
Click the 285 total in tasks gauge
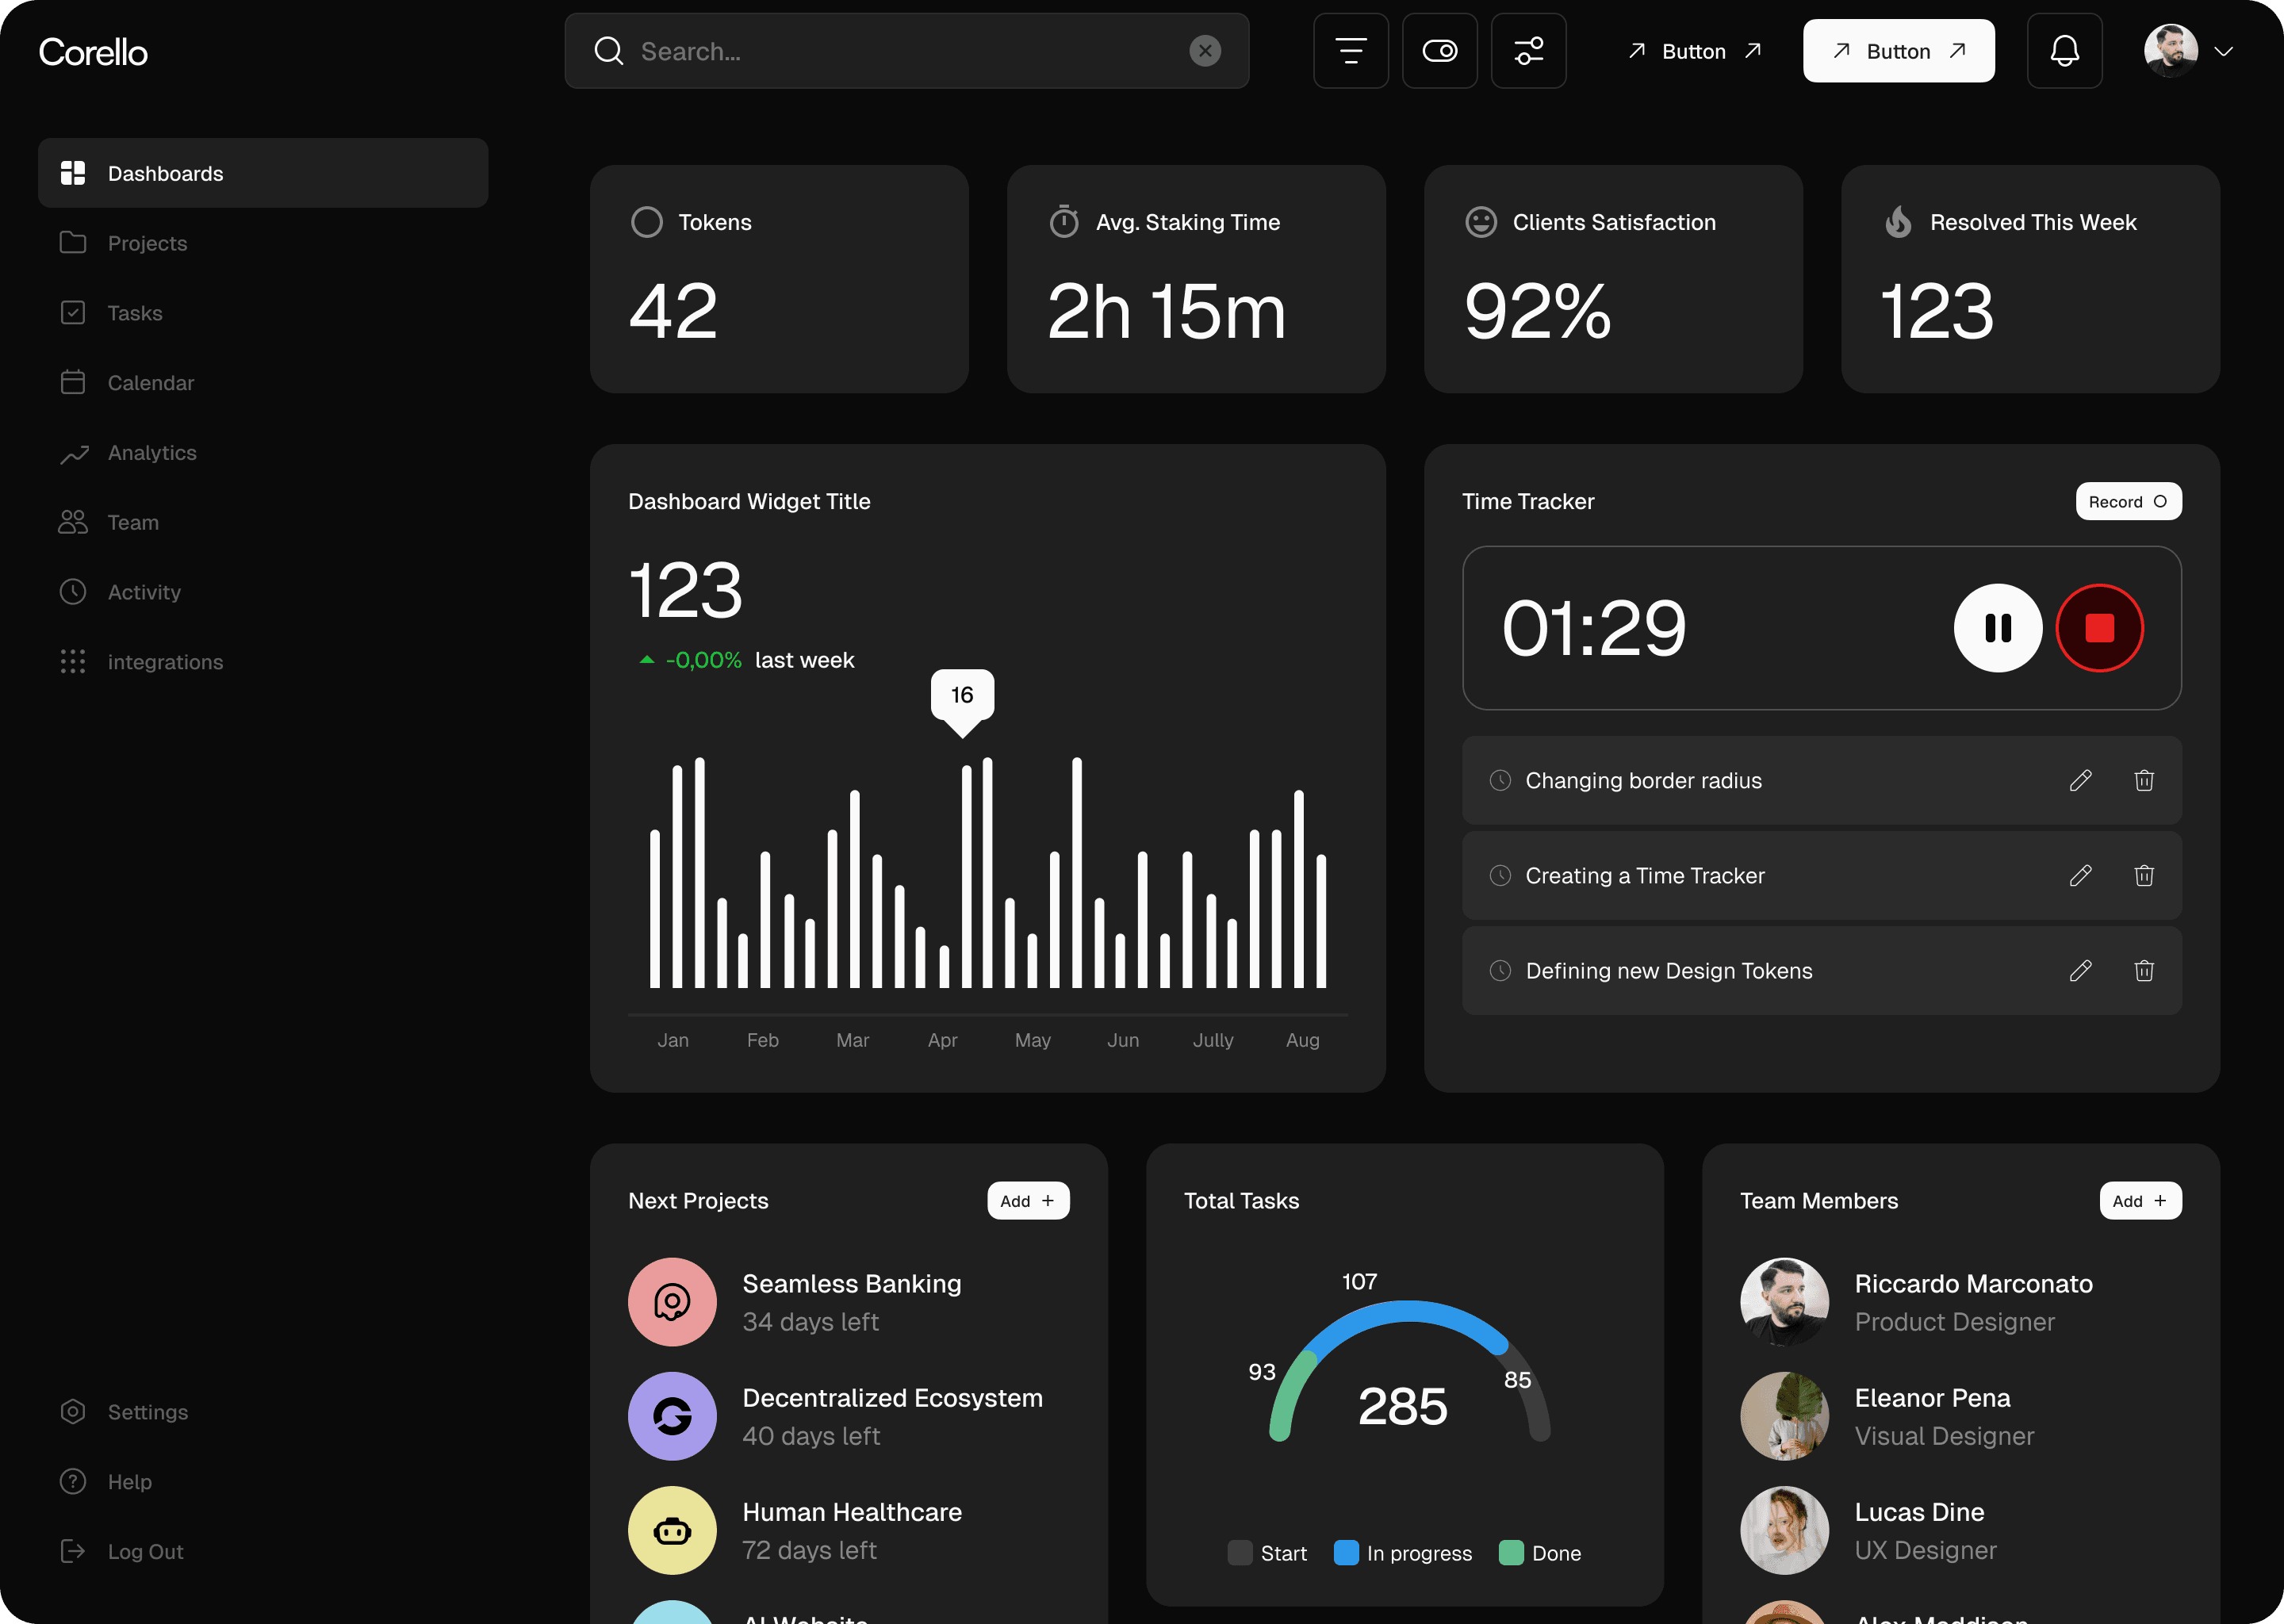(1402, 1407)
